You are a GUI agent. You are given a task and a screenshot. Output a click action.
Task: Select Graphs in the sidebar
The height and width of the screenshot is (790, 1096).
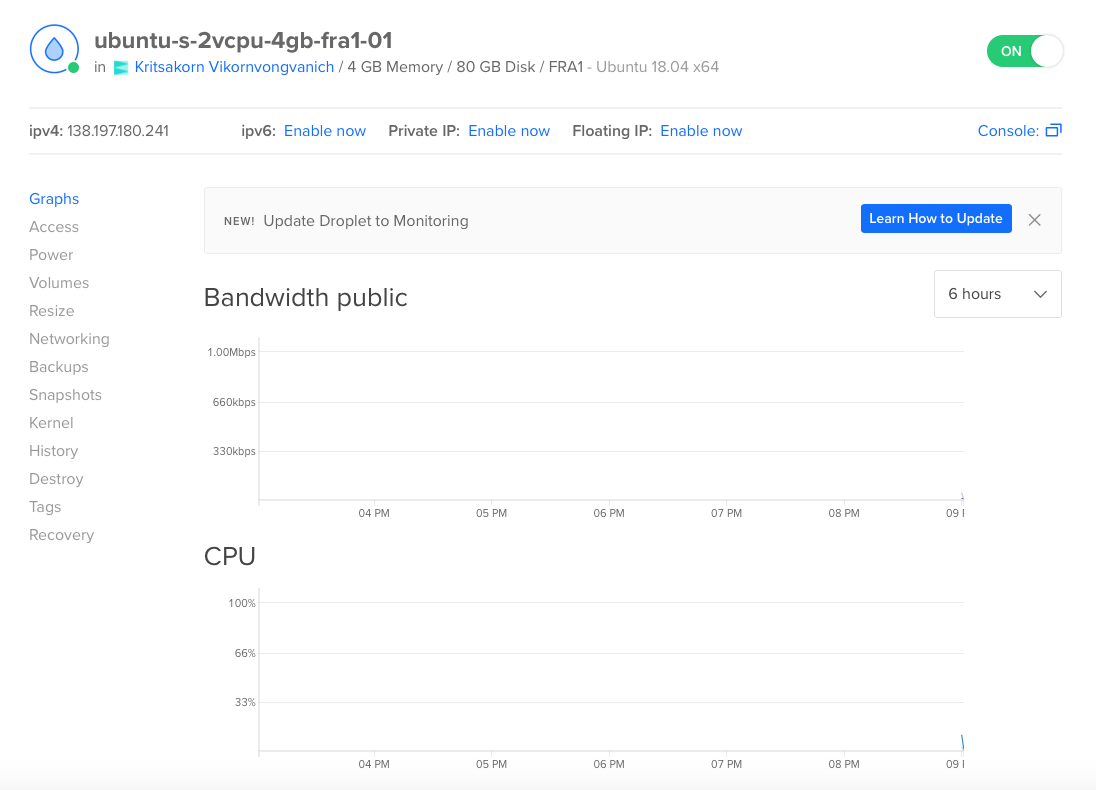54,199
